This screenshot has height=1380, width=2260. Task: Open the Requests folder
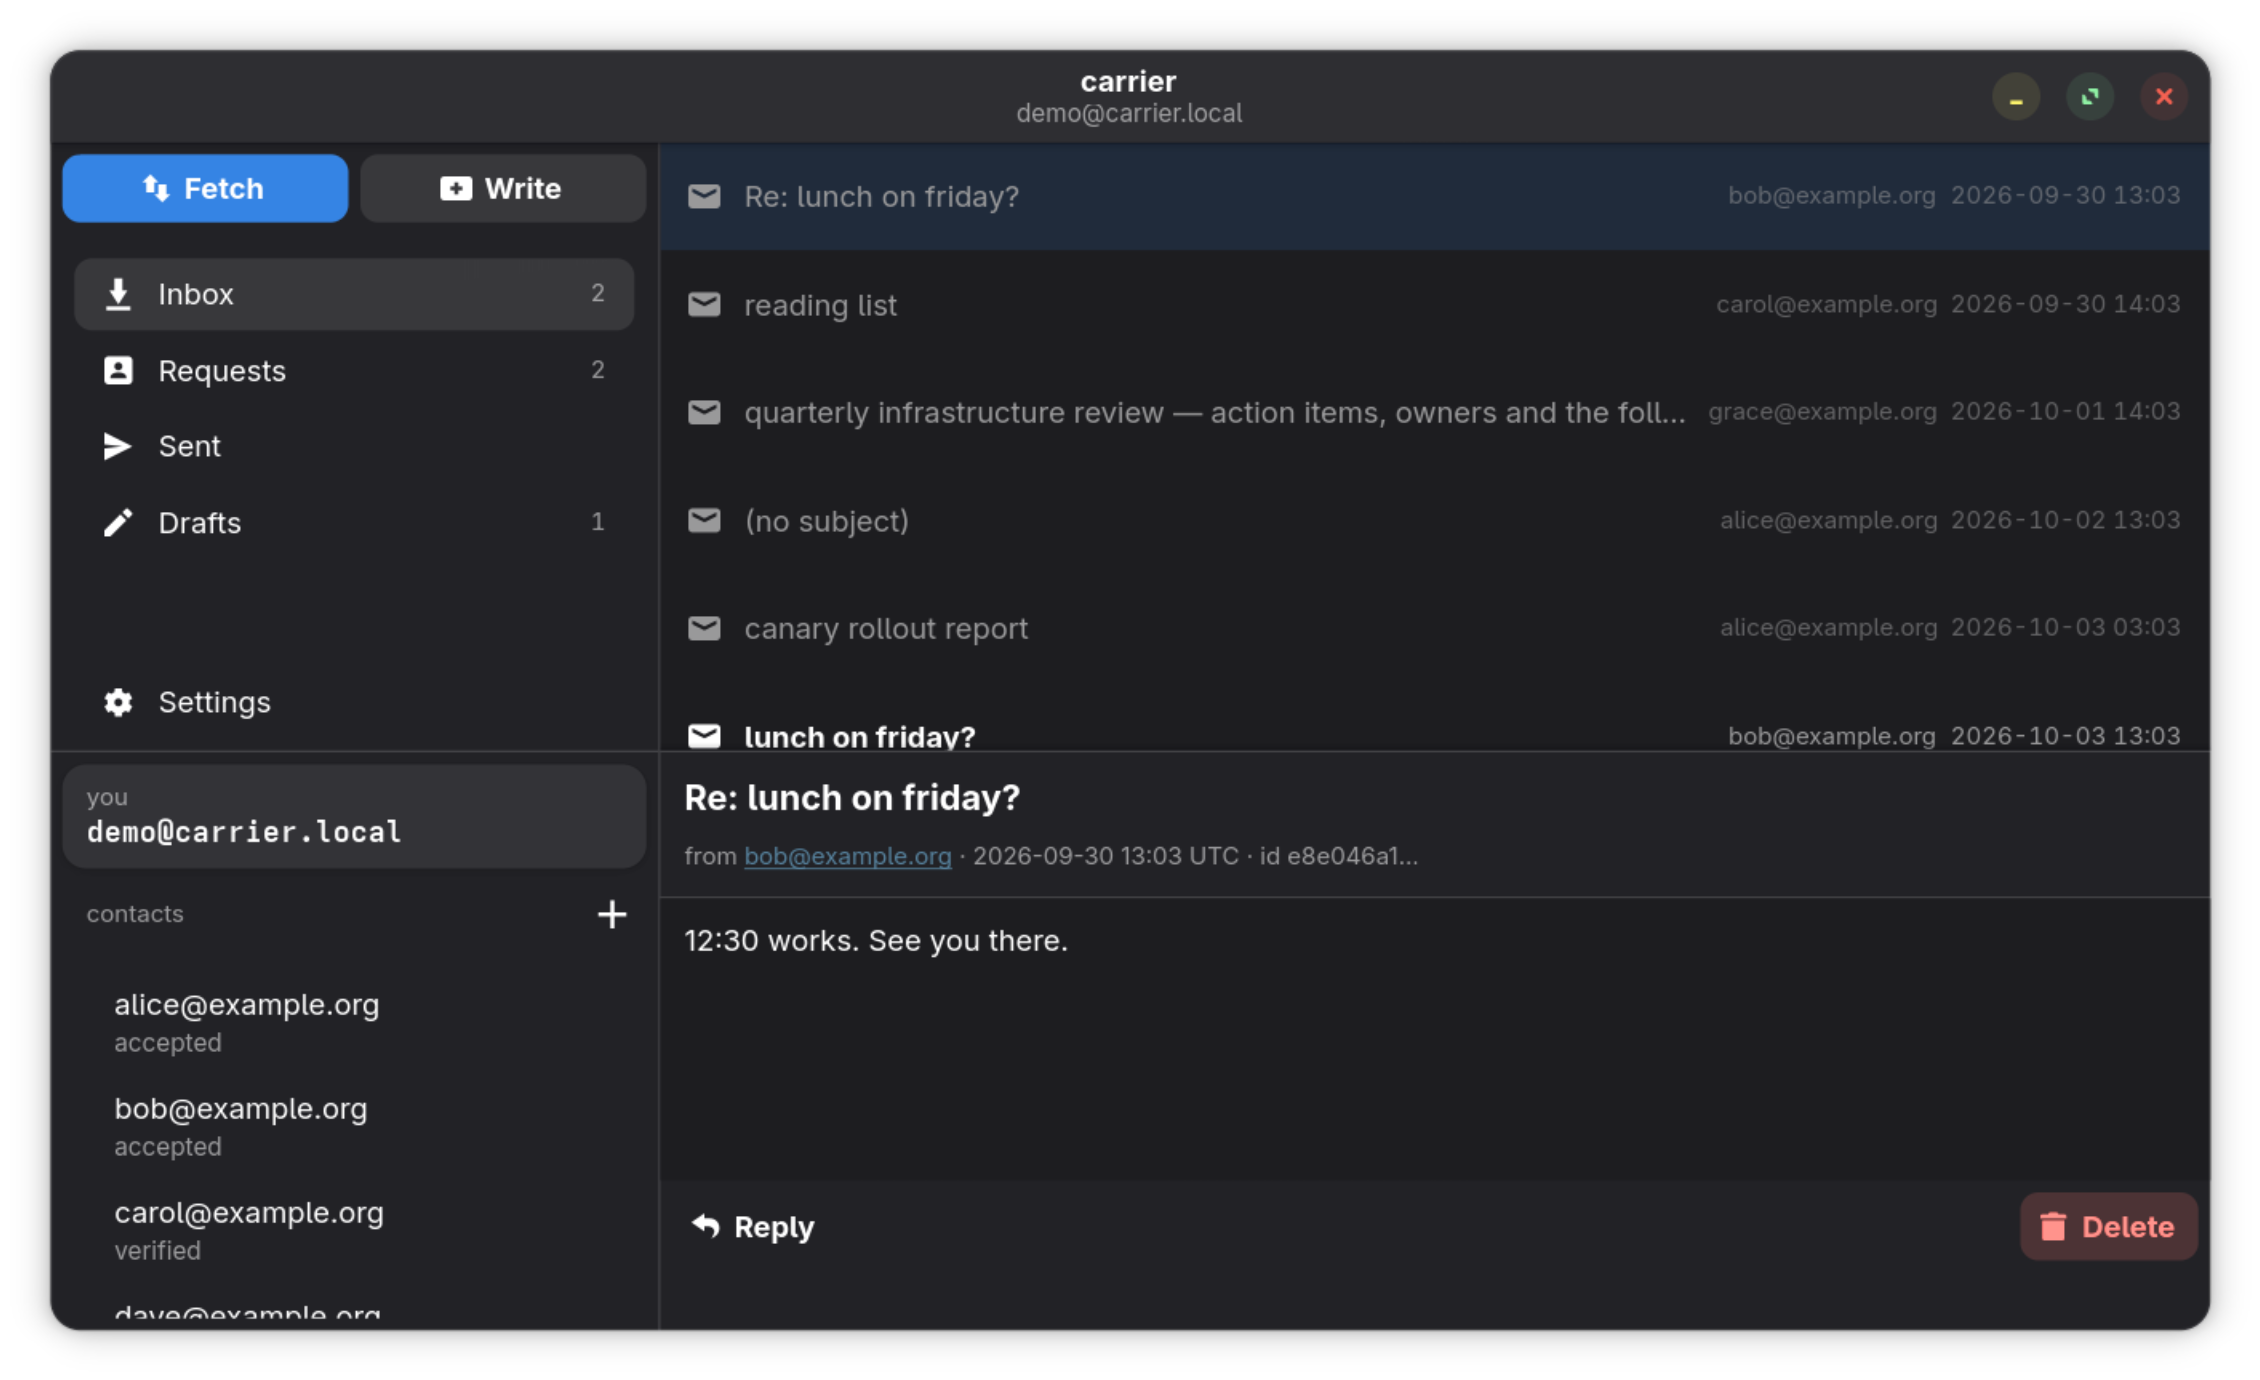354,370
